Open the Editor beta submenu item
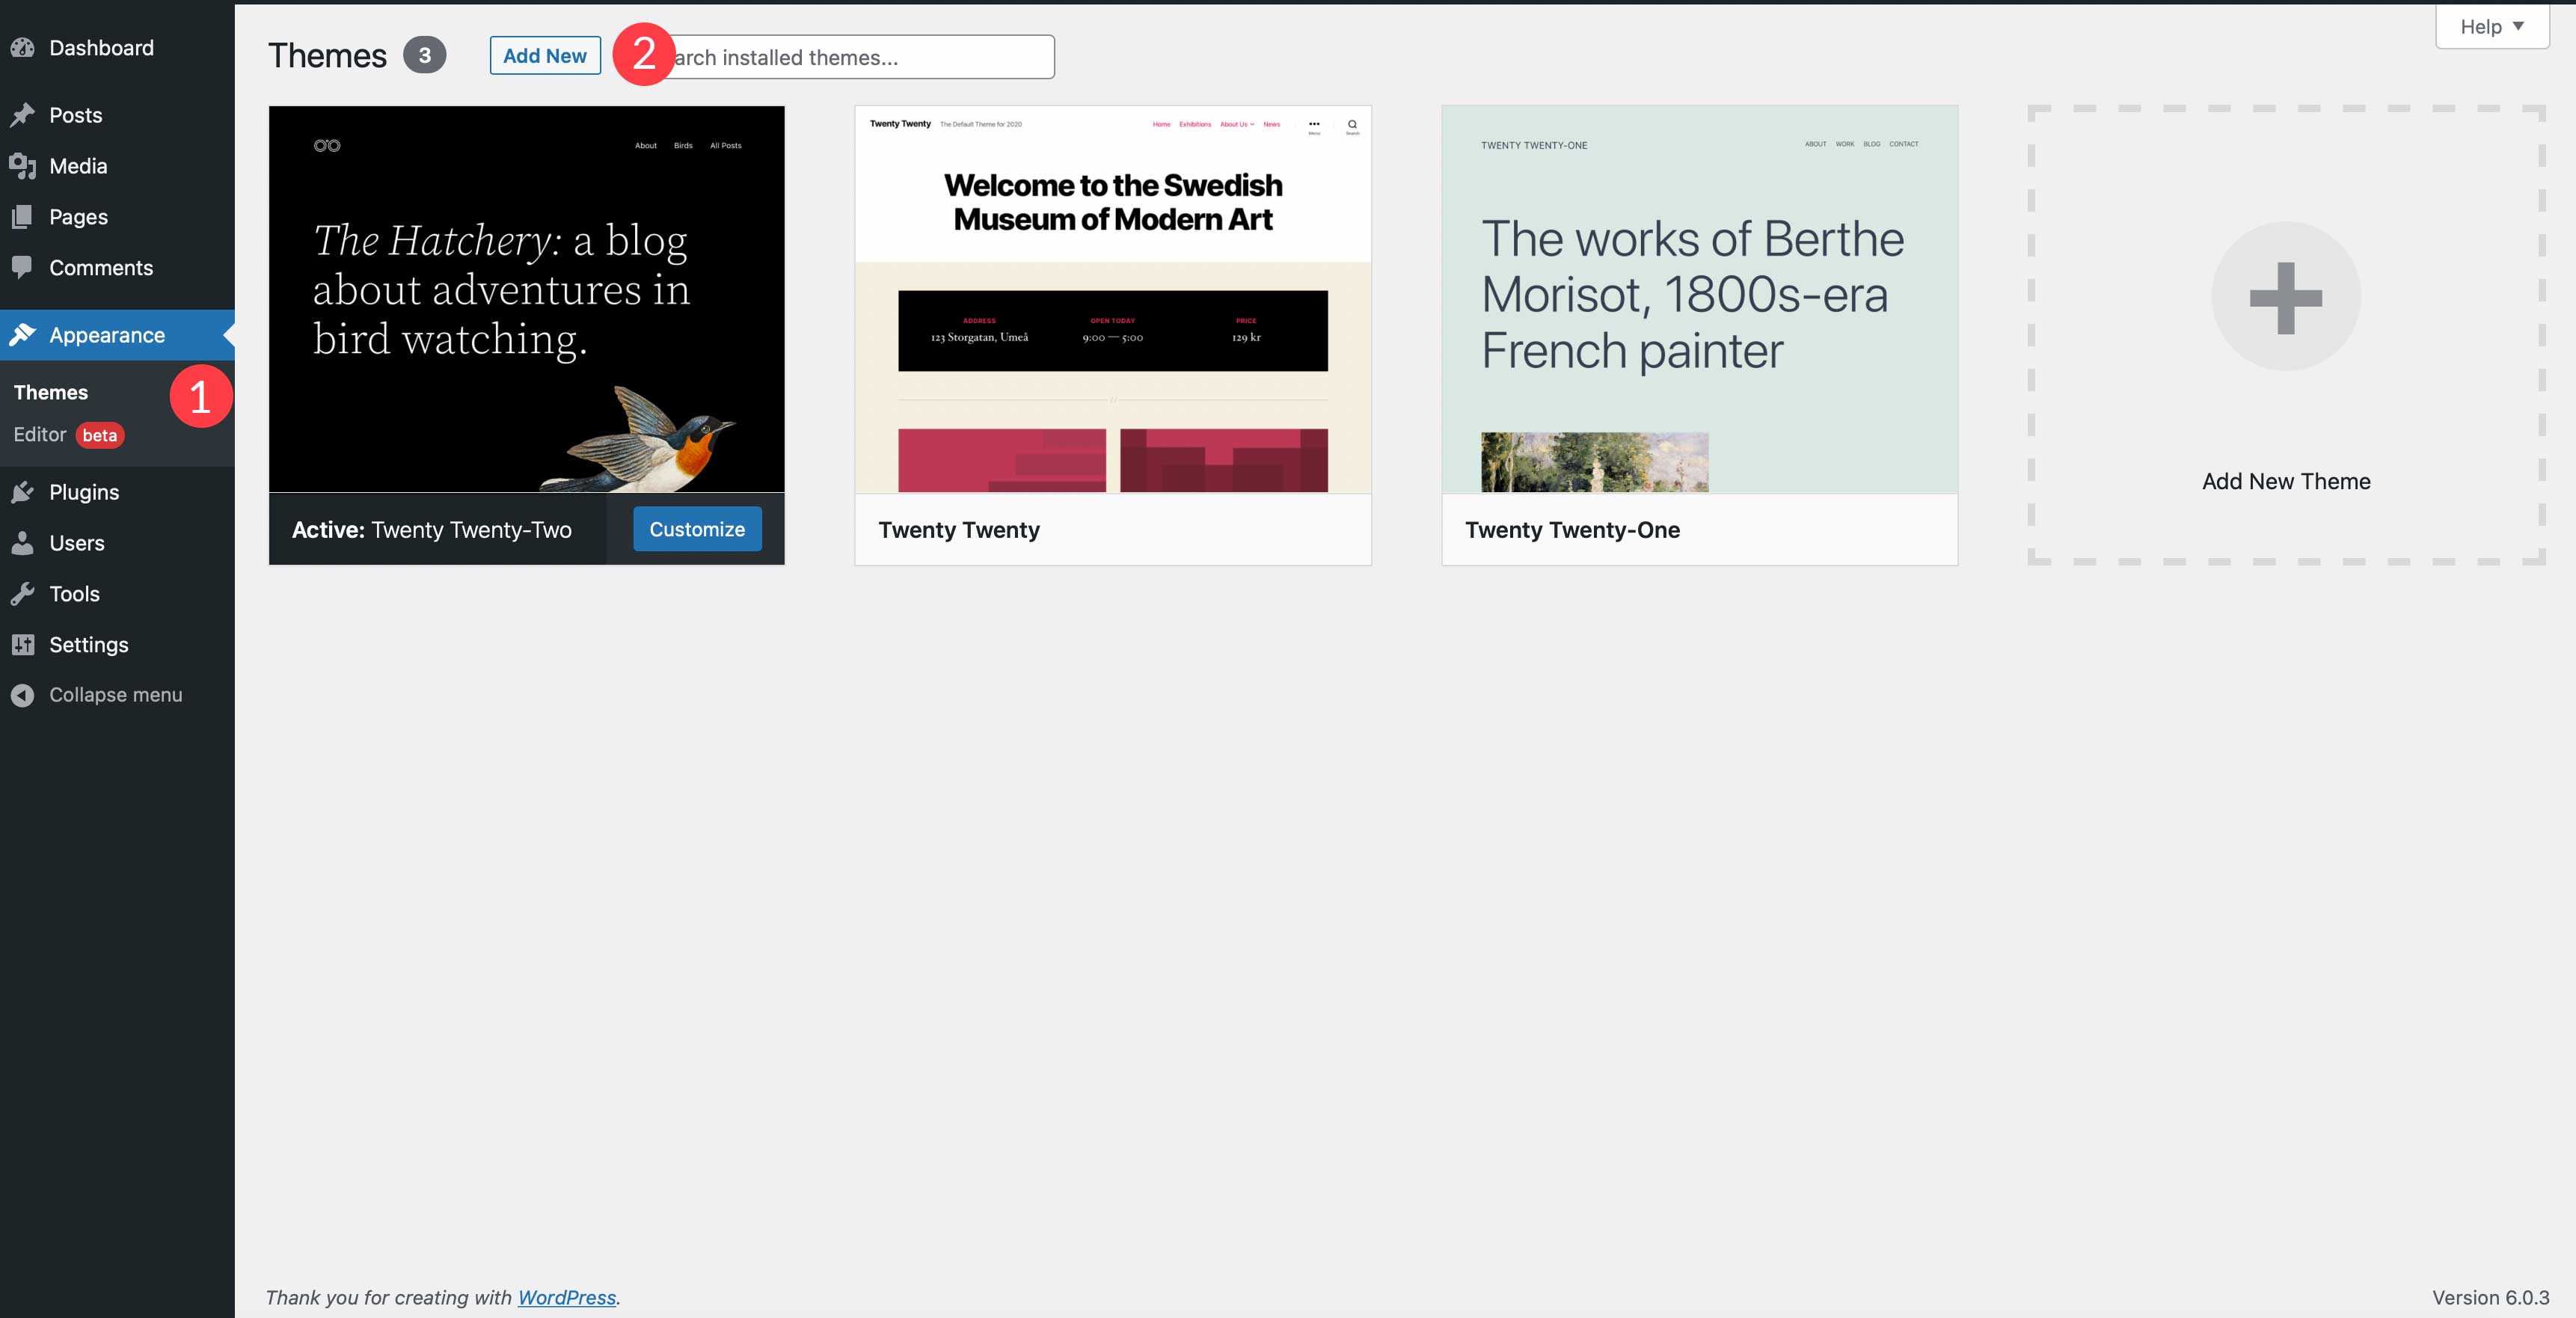2576x1318 pixels. 40,435
